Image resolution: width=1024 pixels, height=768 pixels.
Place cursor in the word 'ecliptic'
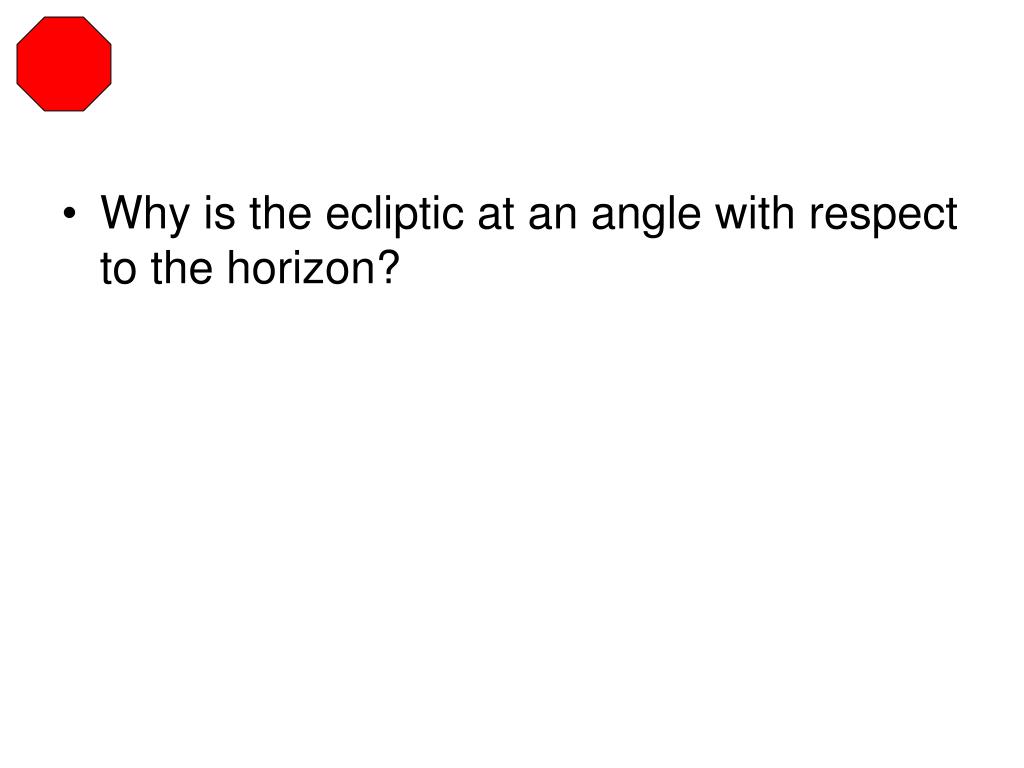(x=394, y=215)
